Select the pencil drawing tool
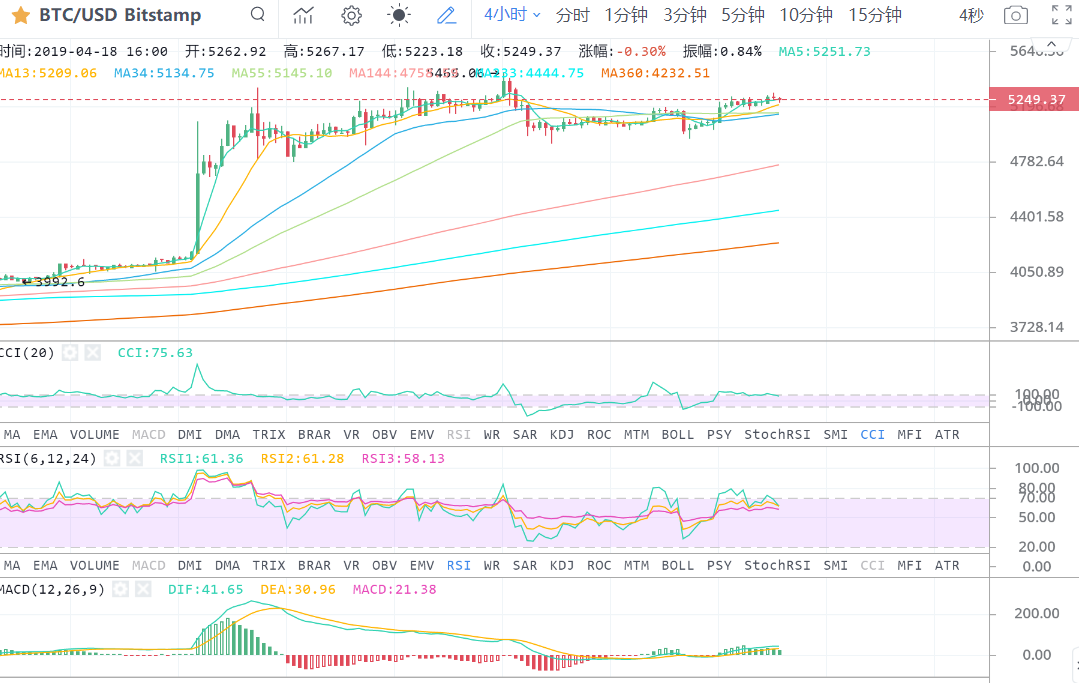Viewport: 1079px width, 683px height. [446, 15]
